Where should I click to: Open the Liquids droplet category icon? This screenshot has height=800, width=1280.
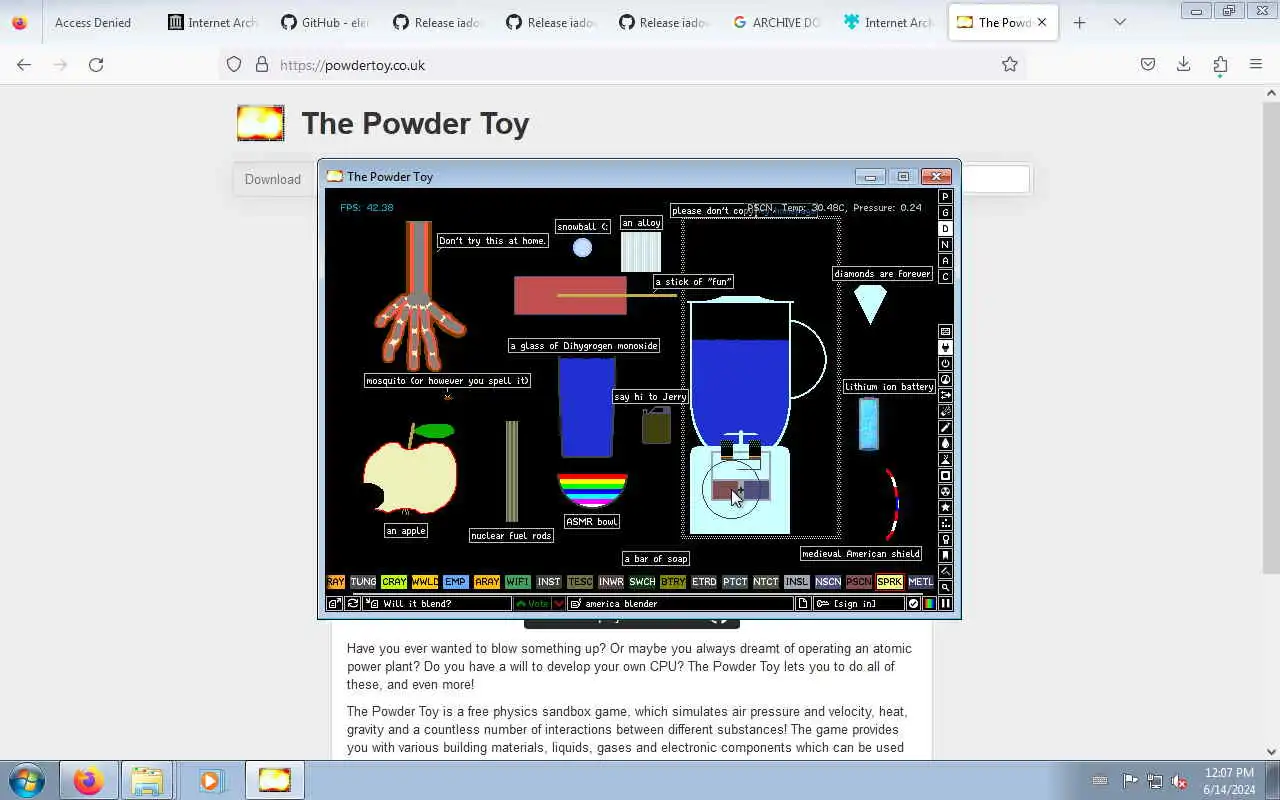point(945,443)
